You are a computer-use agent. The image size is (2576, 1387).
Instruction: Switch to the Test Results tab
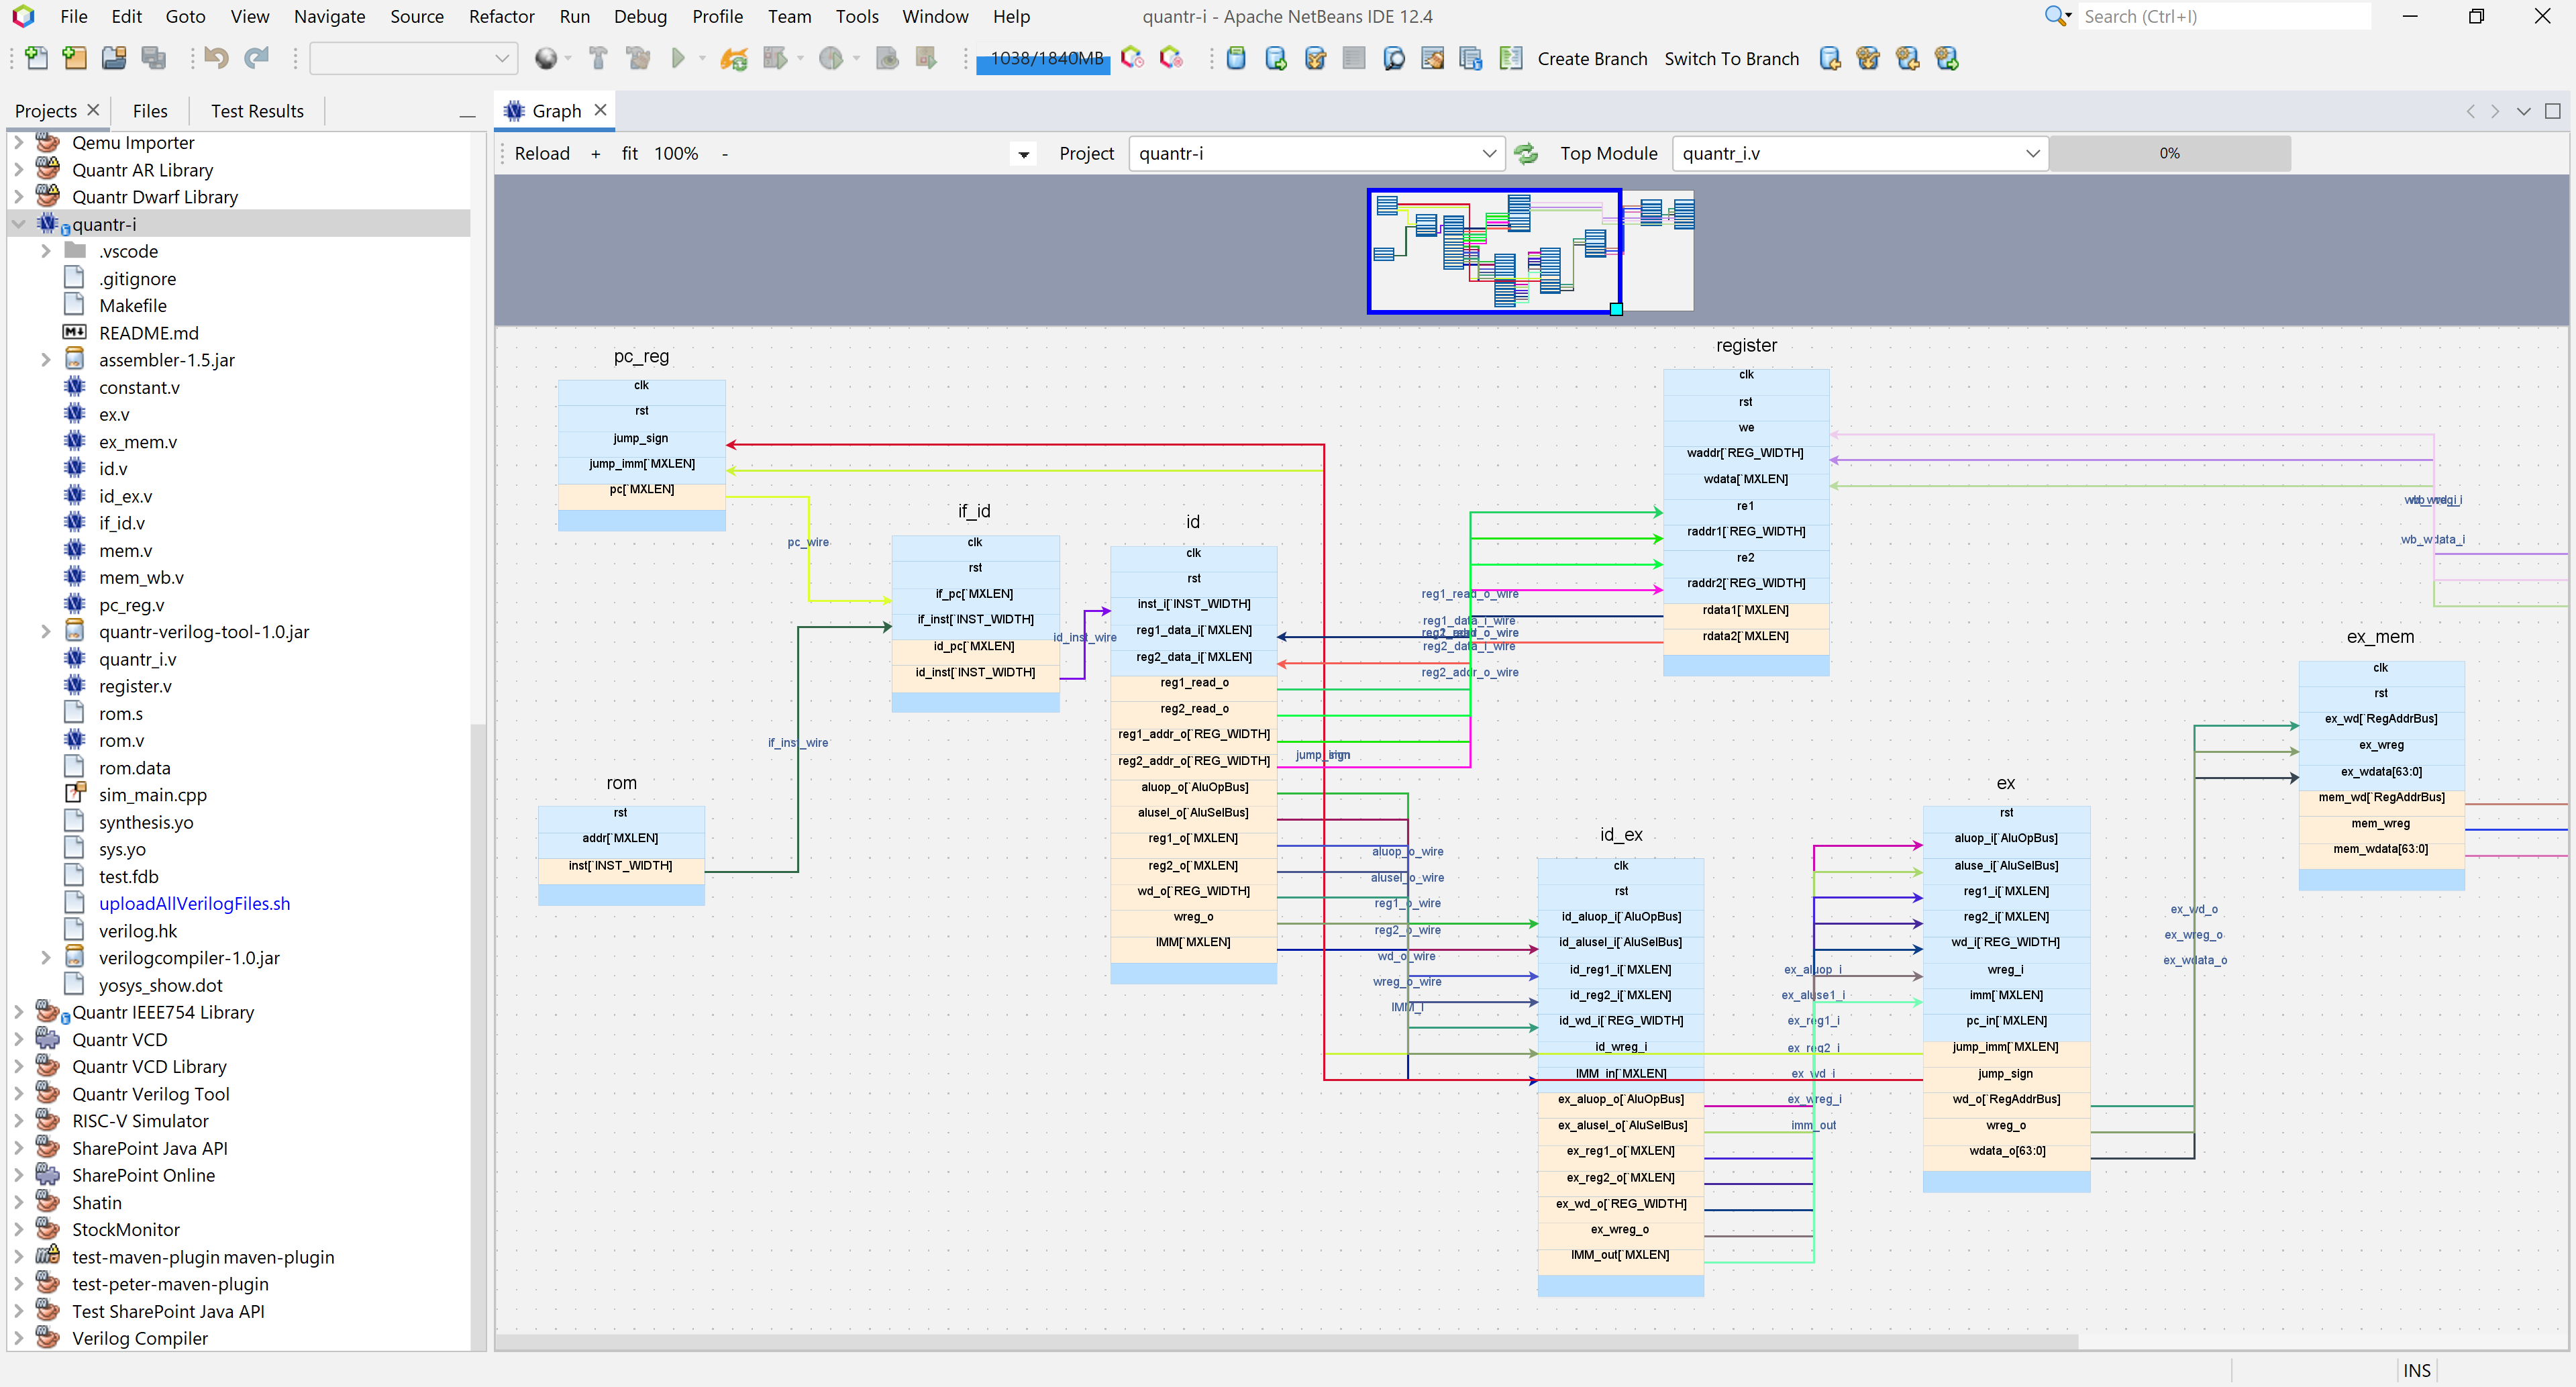click(x=257, y=111)
